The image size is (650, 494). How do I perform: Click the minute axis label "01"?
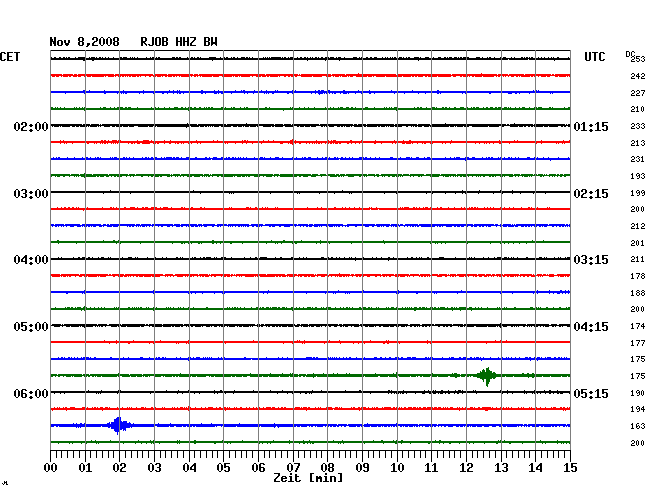point(85,468)
